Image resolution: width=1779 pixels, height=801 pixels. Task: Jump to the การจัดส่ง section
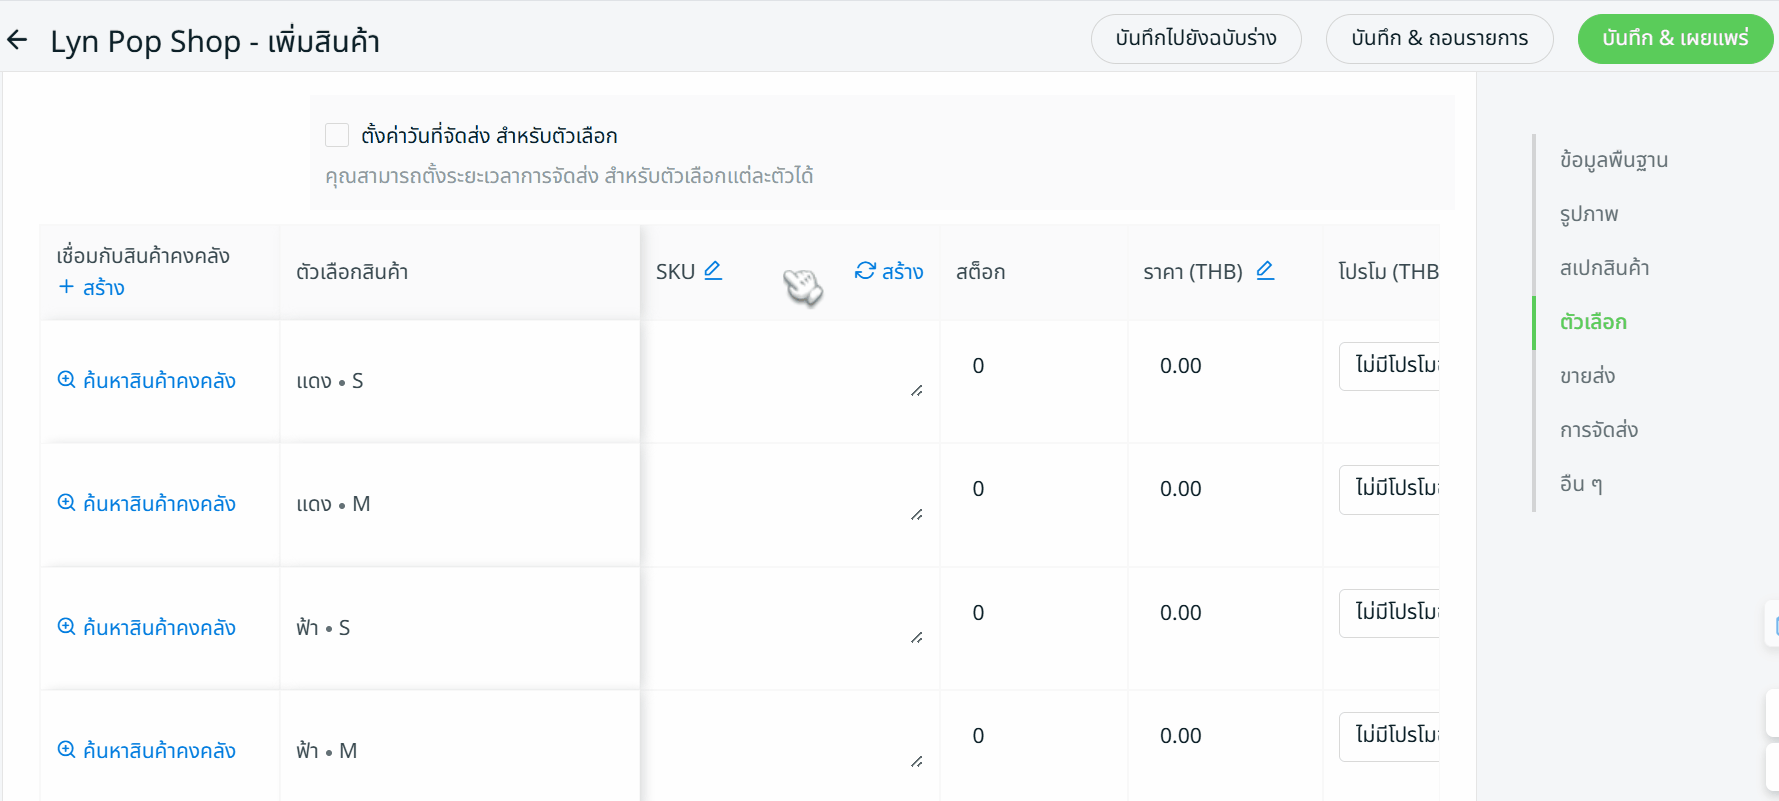pos(1598,430)
